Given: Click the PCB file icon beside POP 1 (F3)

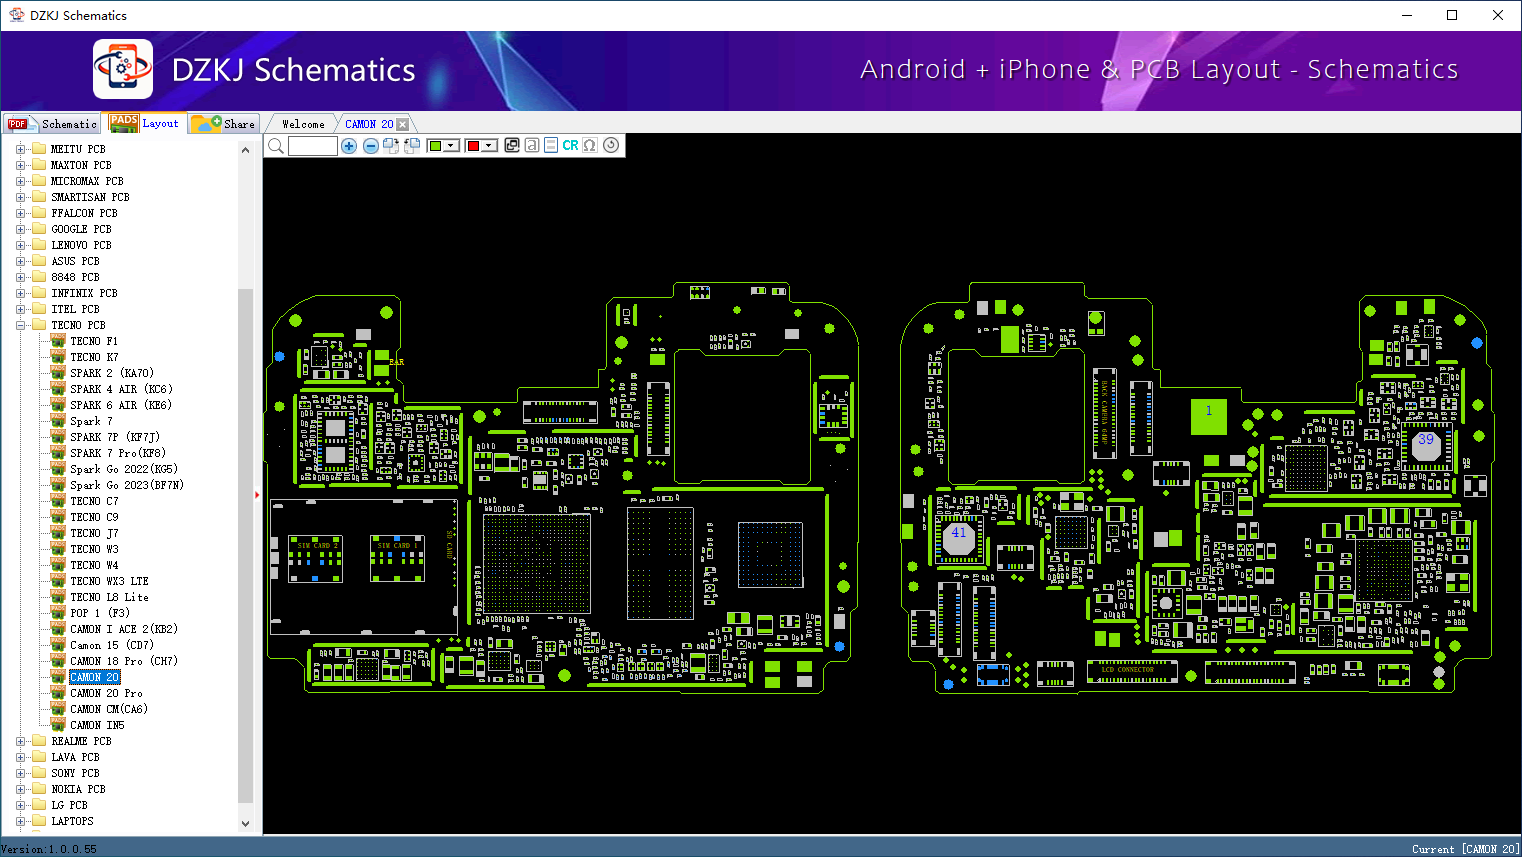Looking at the screenshot, I should [58, 613].
